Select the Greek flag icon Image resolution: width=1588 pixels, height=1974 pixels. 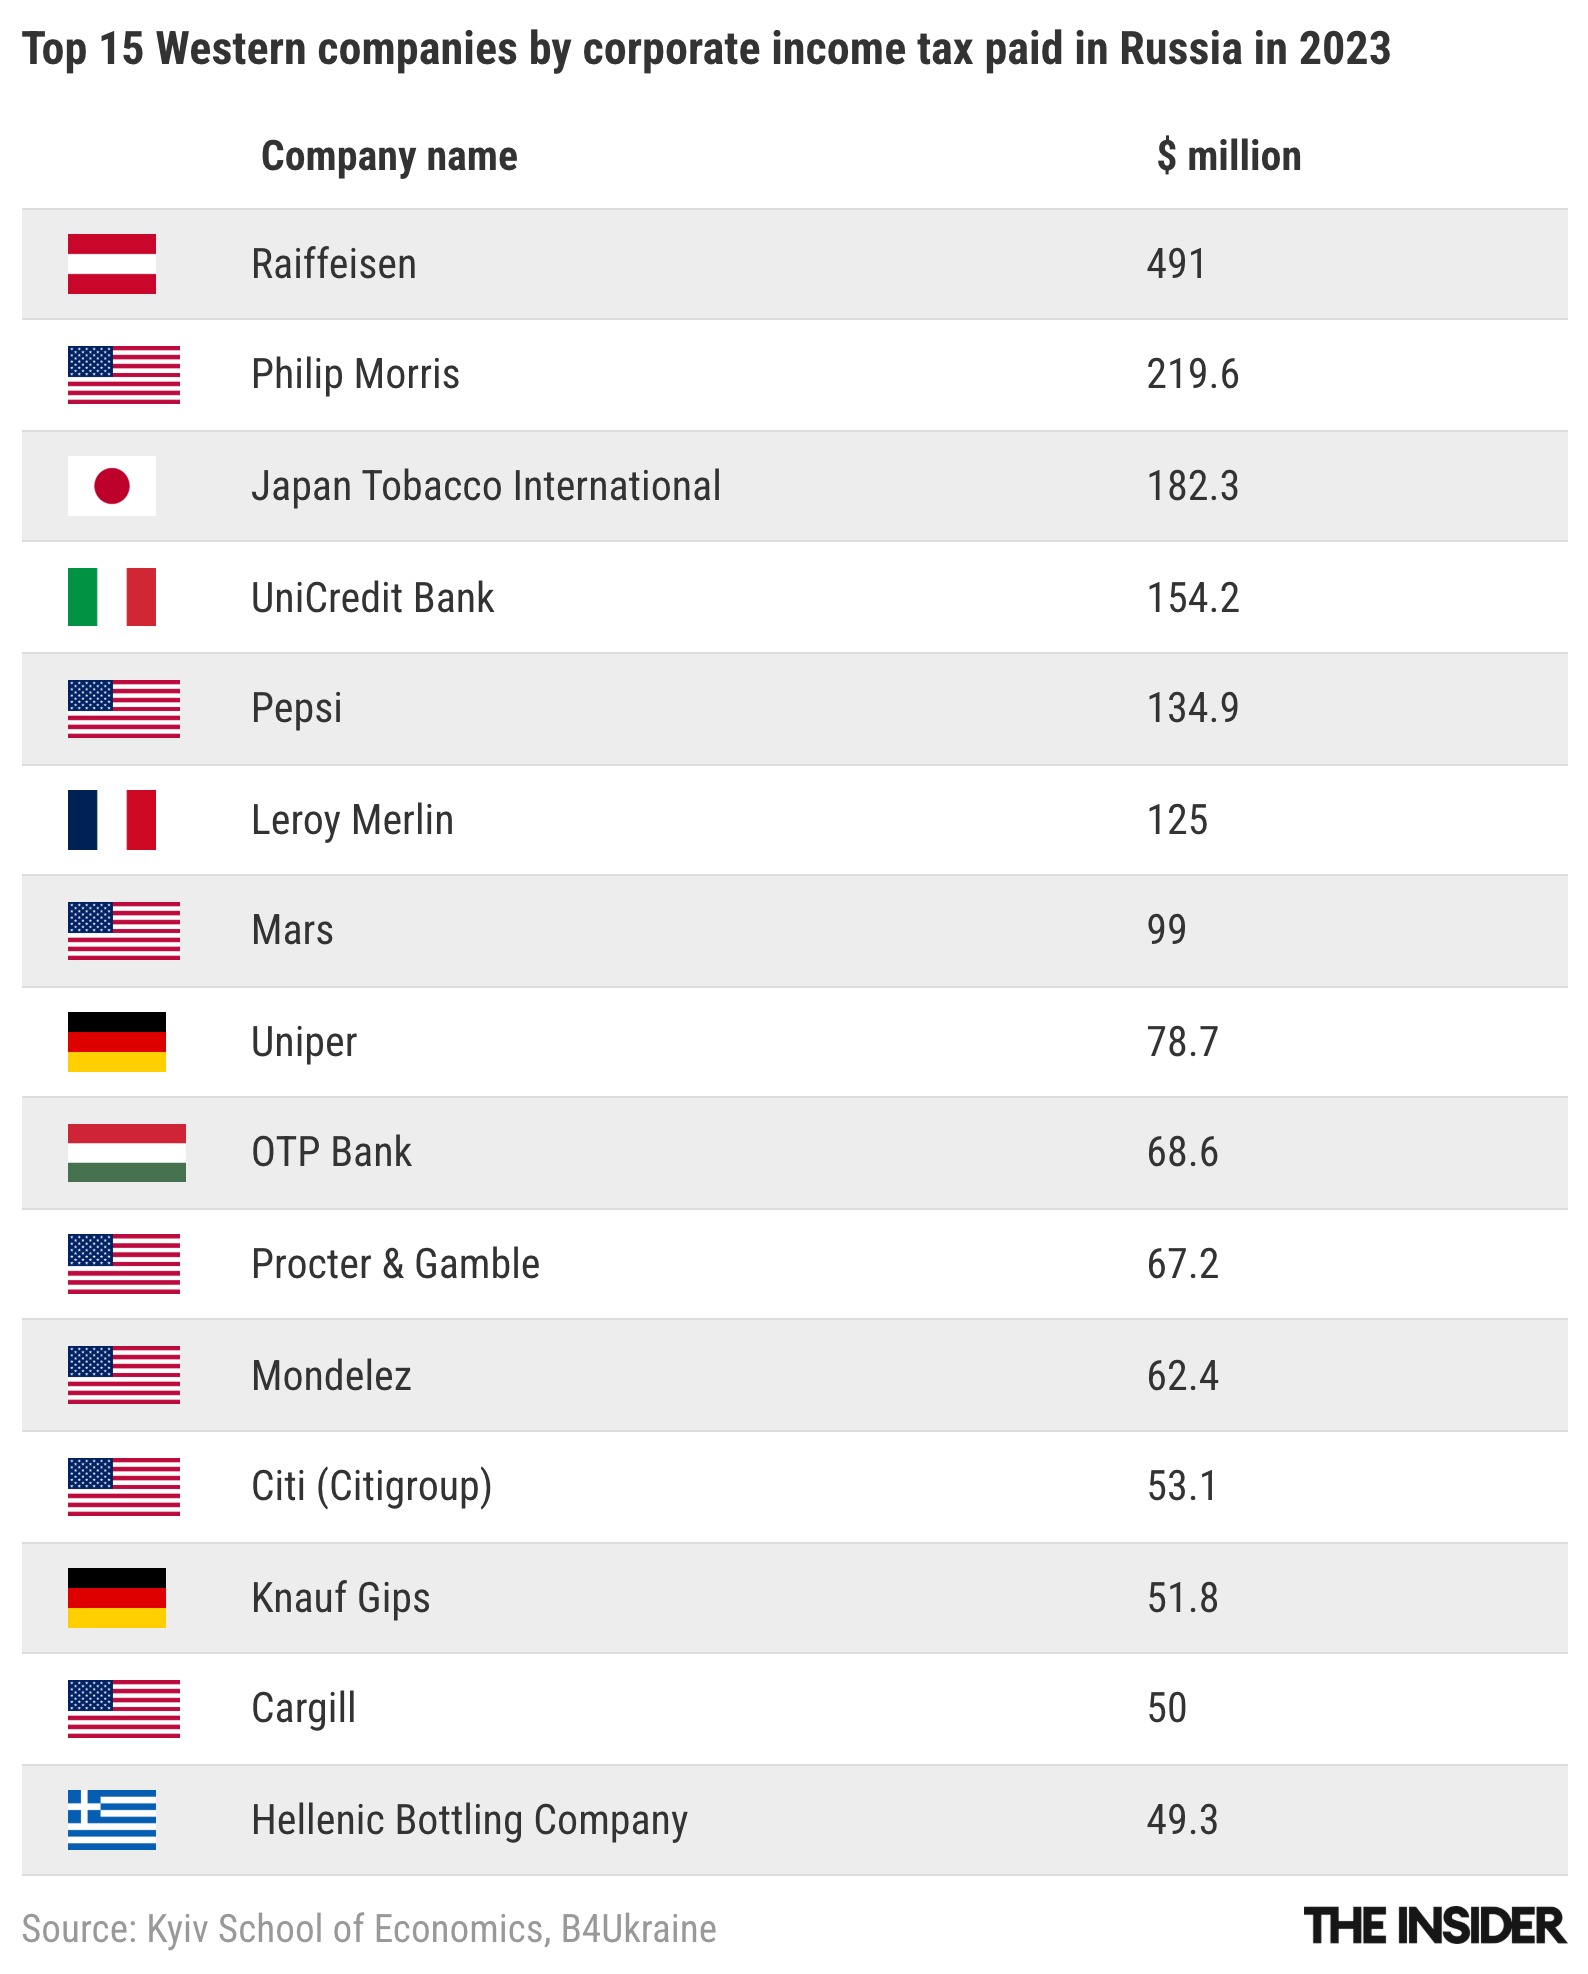tap(112, 1819)
